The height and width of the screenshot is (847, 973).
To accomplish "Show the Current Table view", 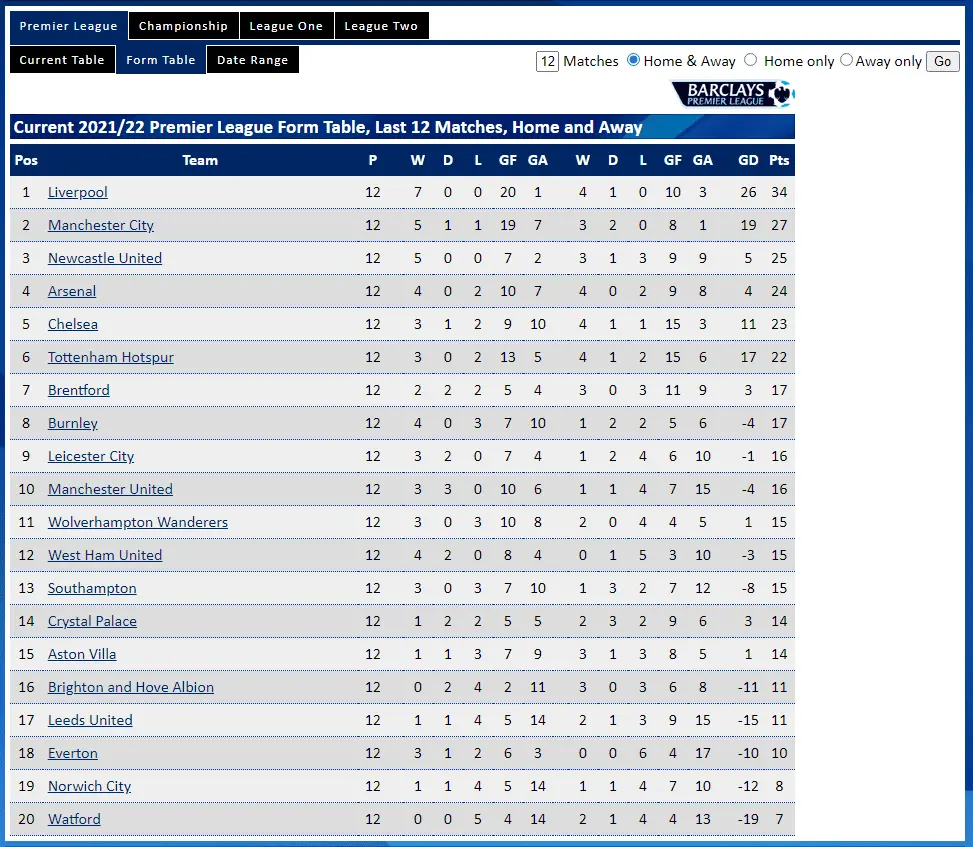I will [x=62, y=60].
